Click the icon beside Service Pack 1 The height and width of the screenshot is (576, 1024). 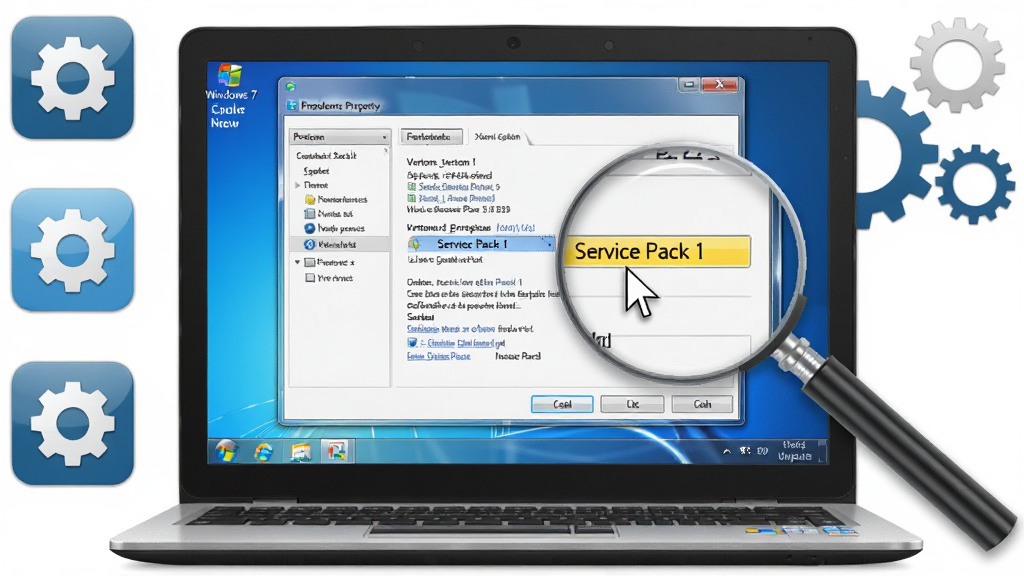[x=414, y=244]
